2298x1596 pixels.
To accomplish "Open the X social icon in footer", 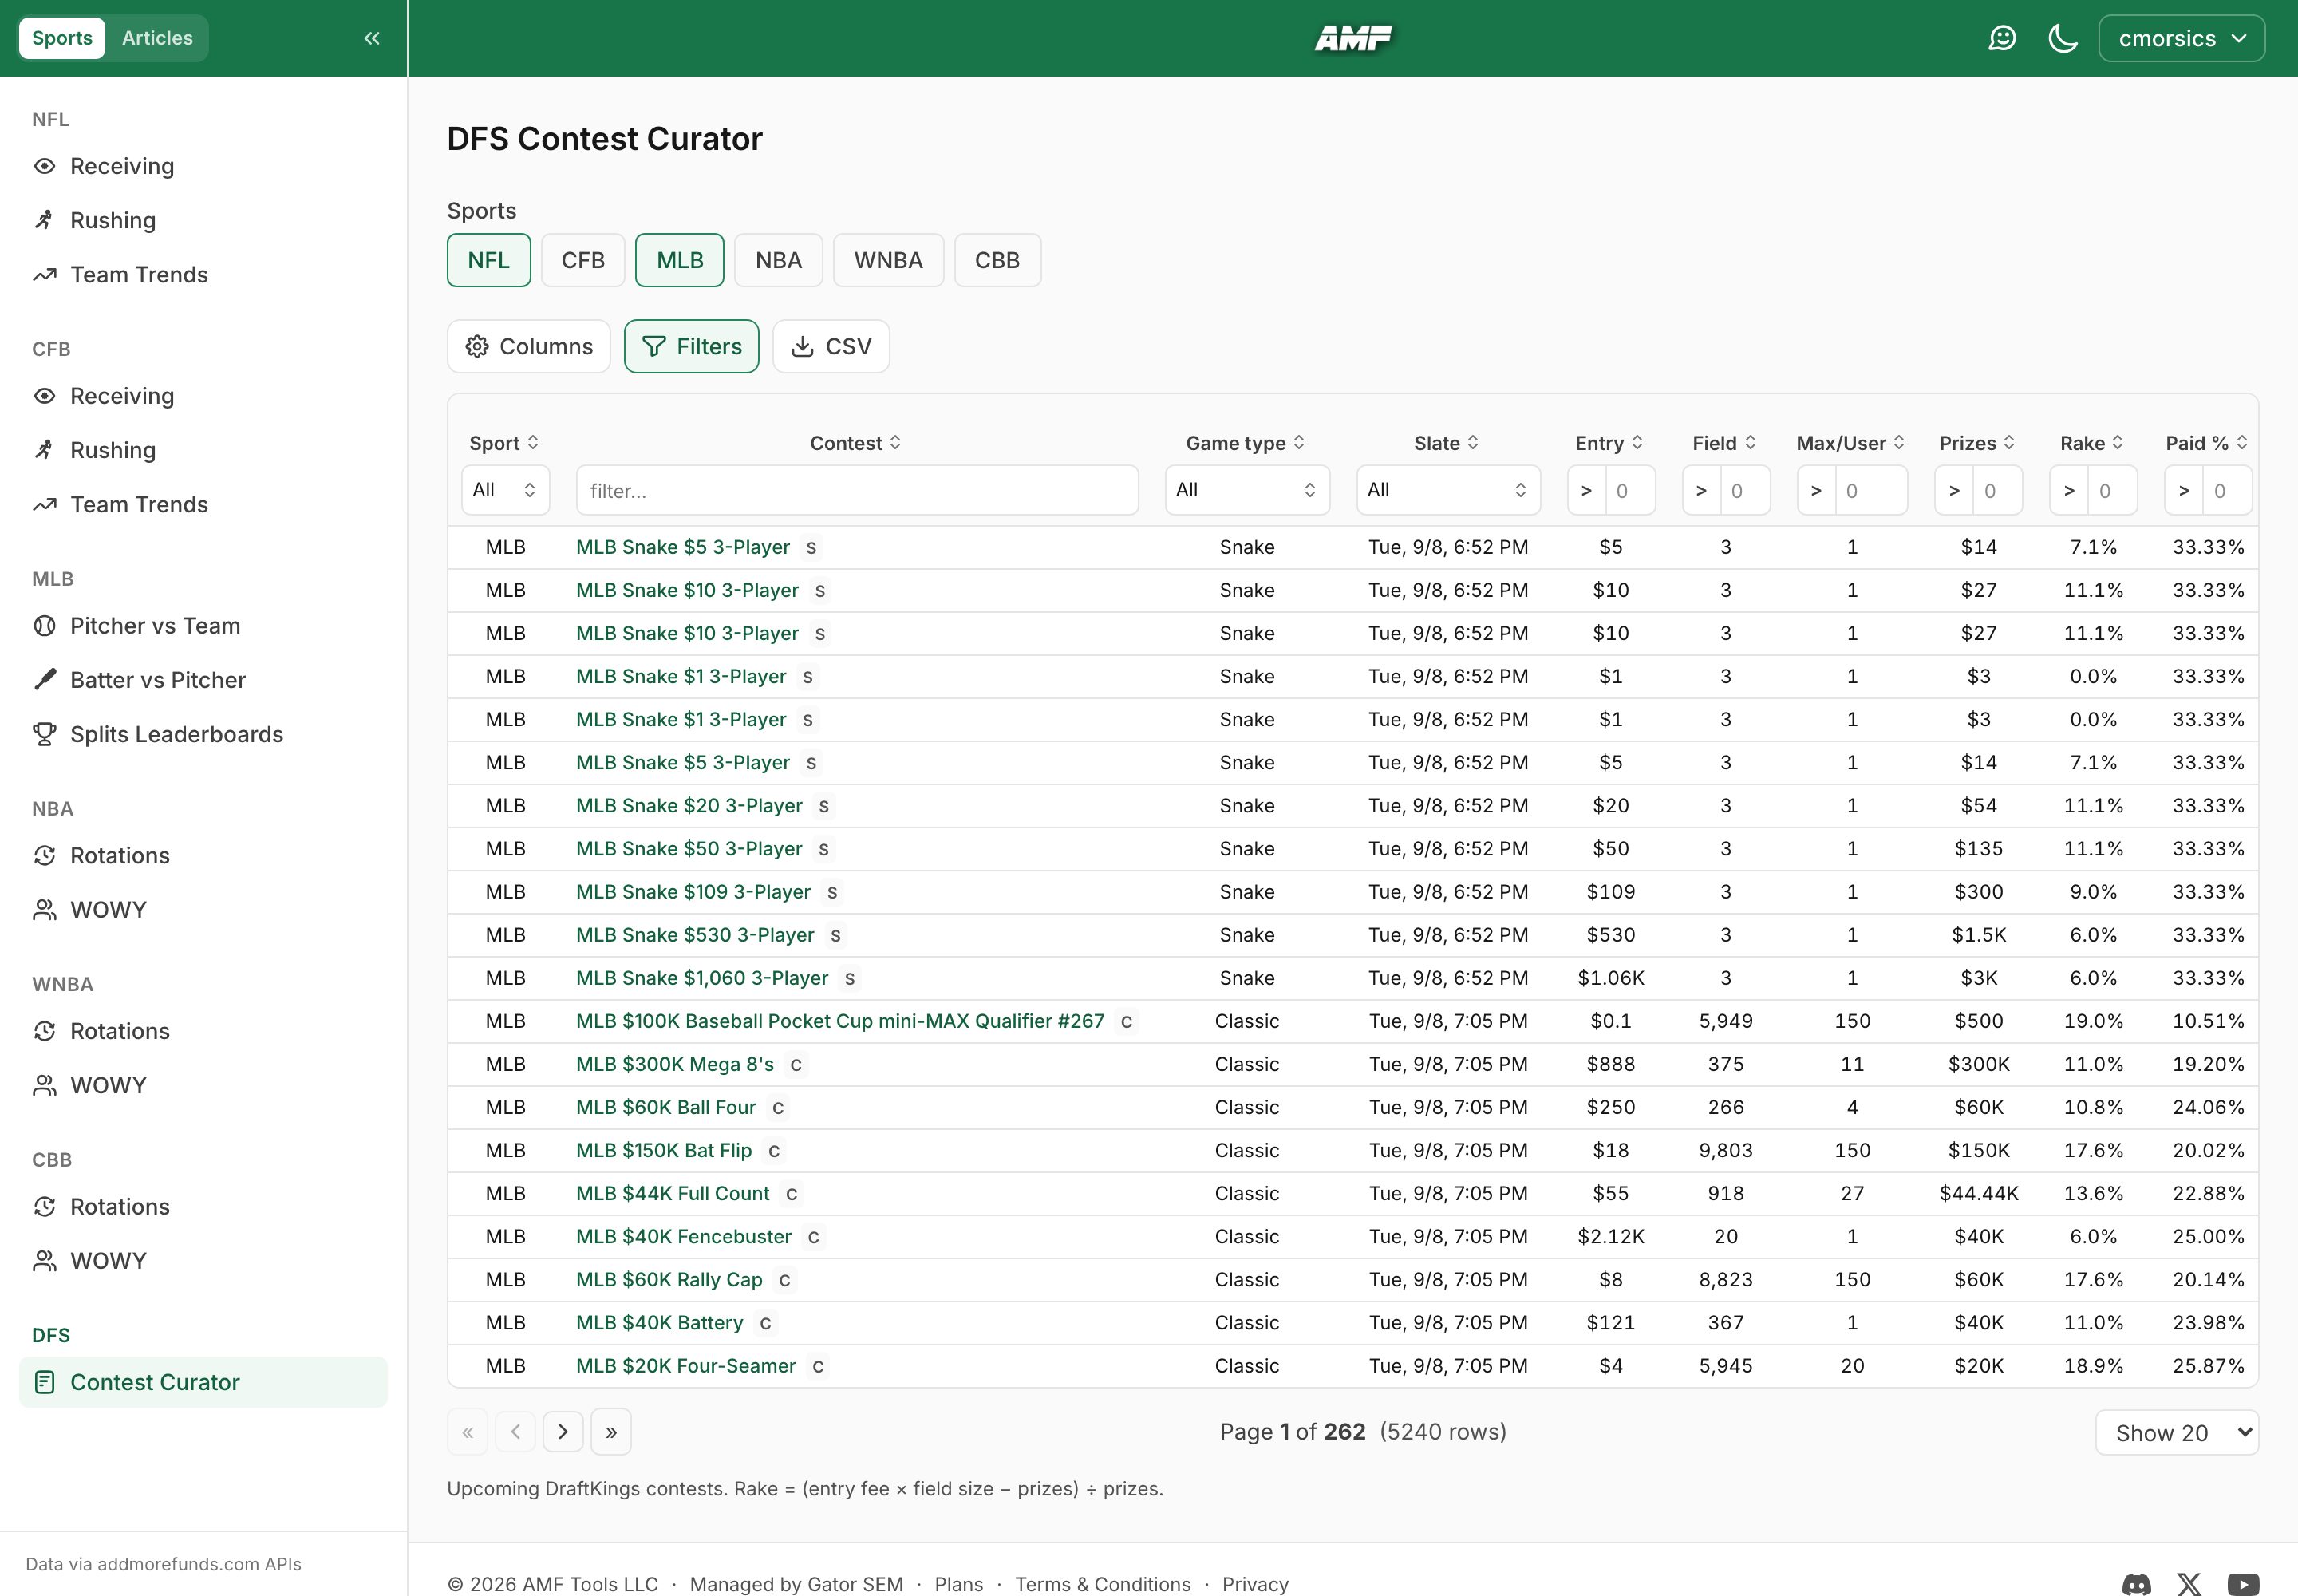I will click(2190, 1584).
